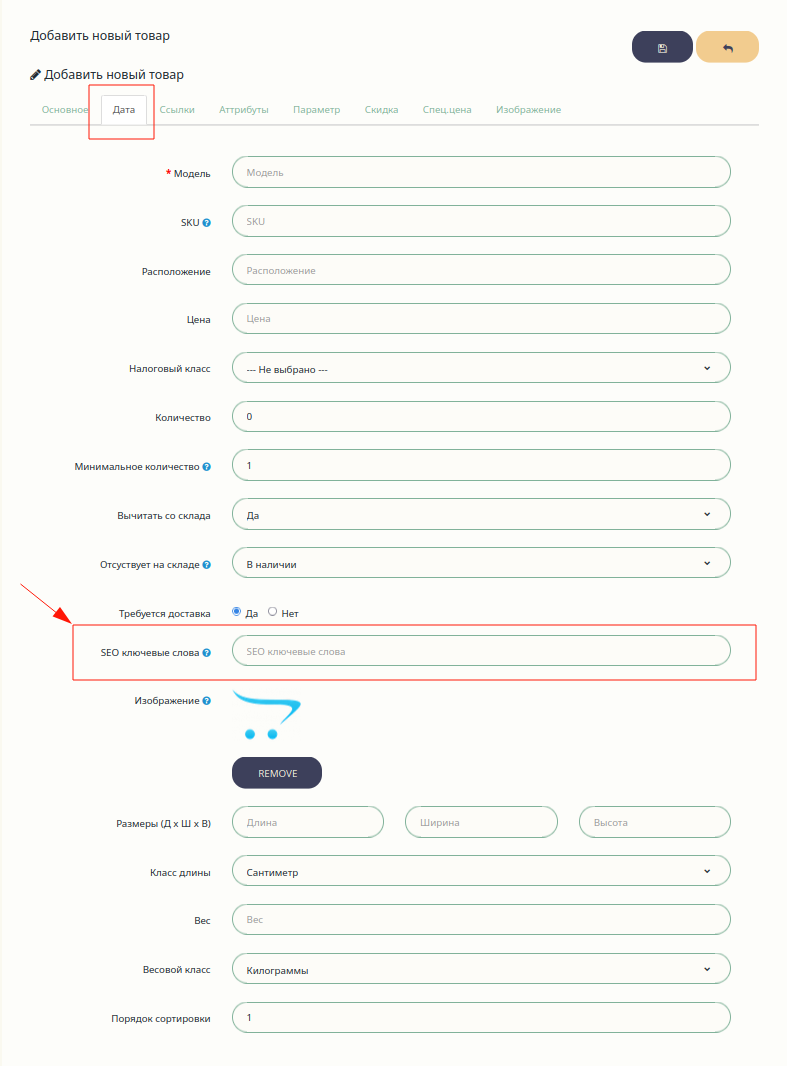Click the product cart image thumbnail
Viewport: 787px width, 1066px height.
coord(266,715)
